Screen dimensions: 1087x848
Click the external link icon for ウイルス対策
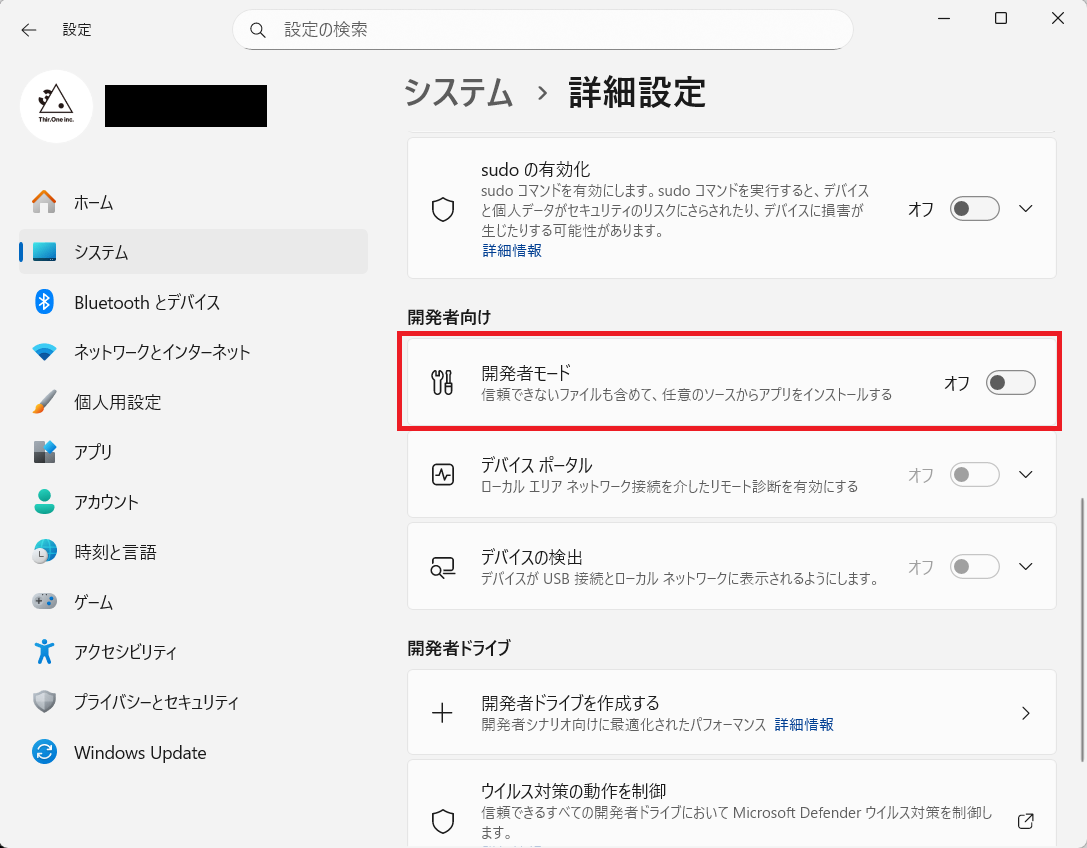point(1025,821)
